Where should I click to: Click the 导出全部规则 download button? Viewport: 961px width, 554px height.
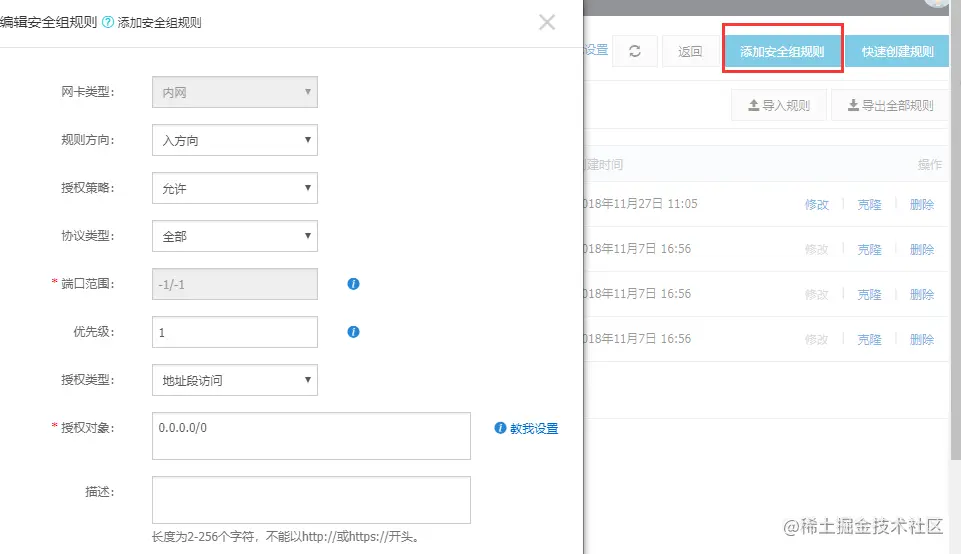point(891,105)
